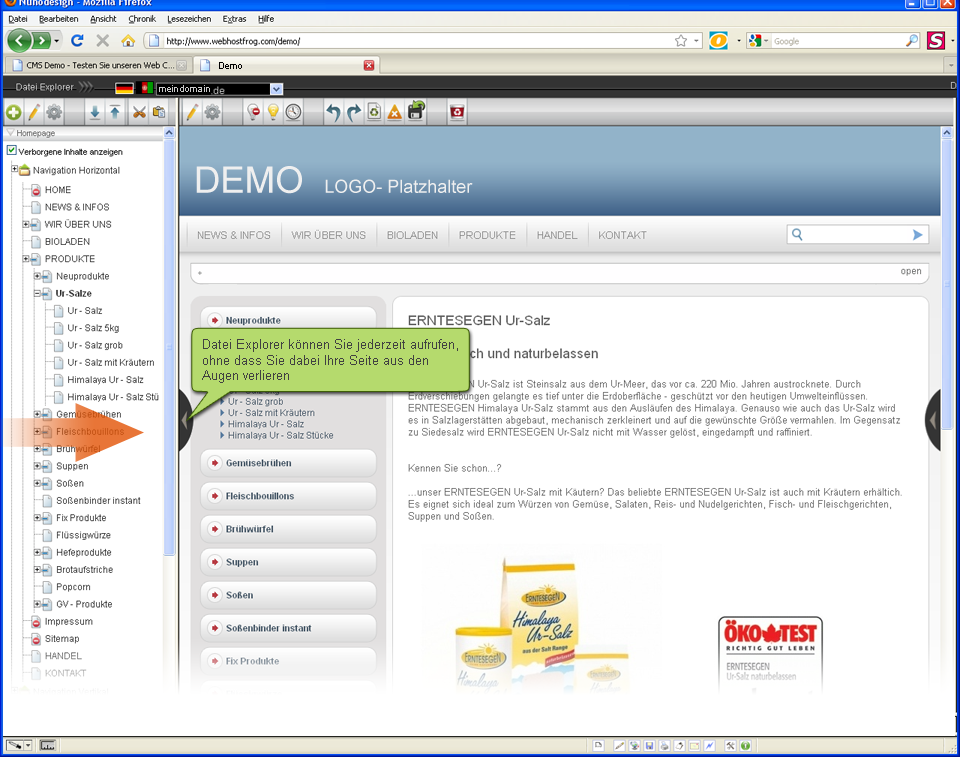Click the green round icon in the status bar
This screenshot has width=960, height=757.
tap(745, 745)
